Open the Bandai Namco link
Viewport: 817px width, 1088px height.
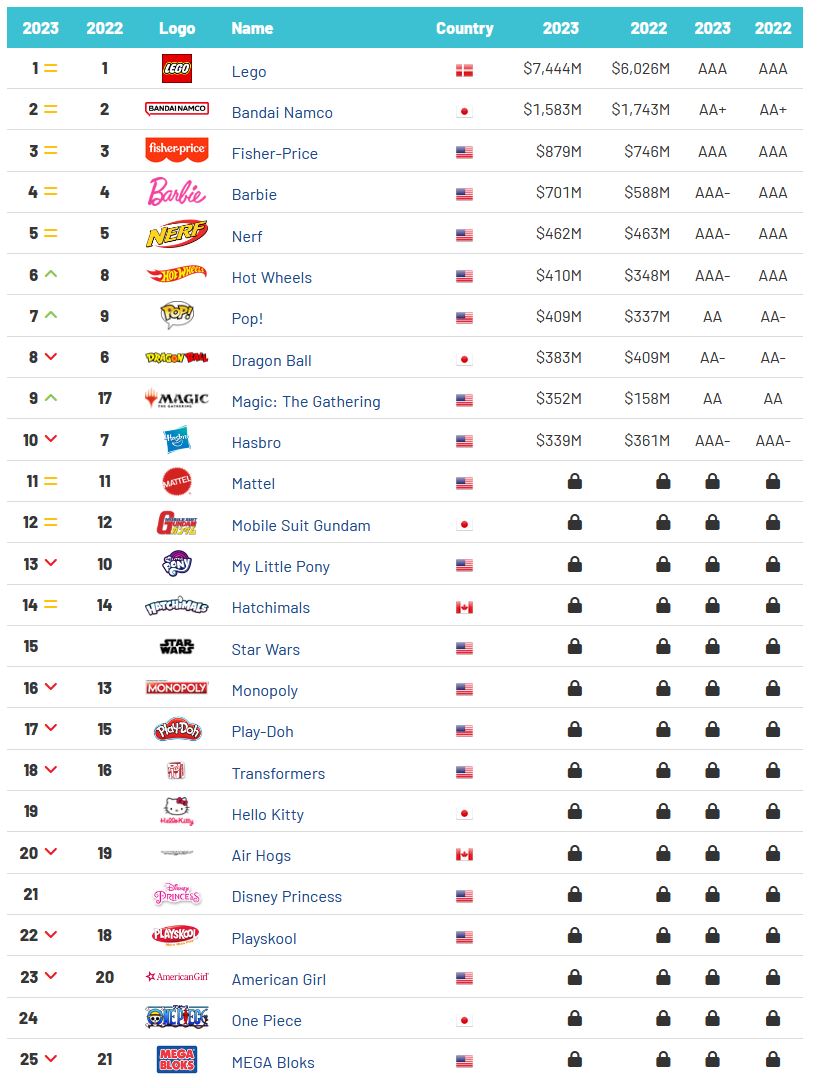282,112
